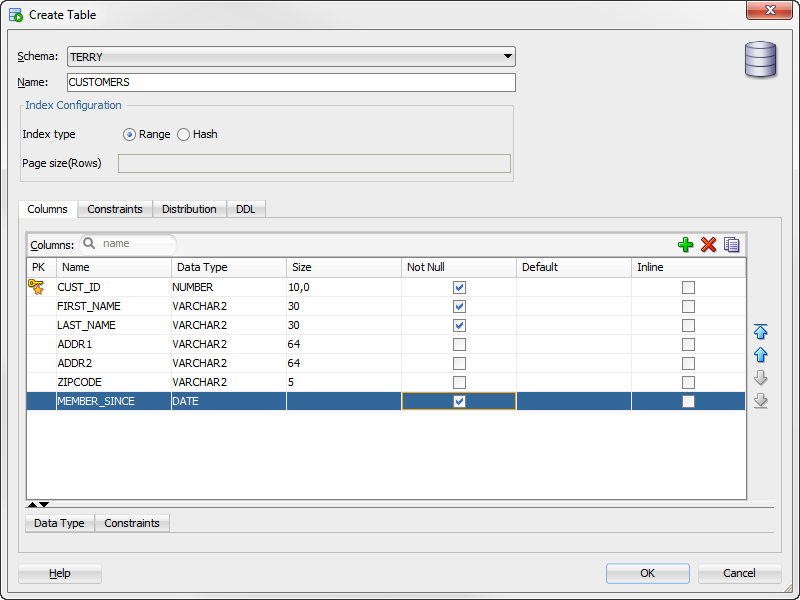Screen dimensions: 800x600
Task: Move column to bottom arrow
Action: click(760, 401)
